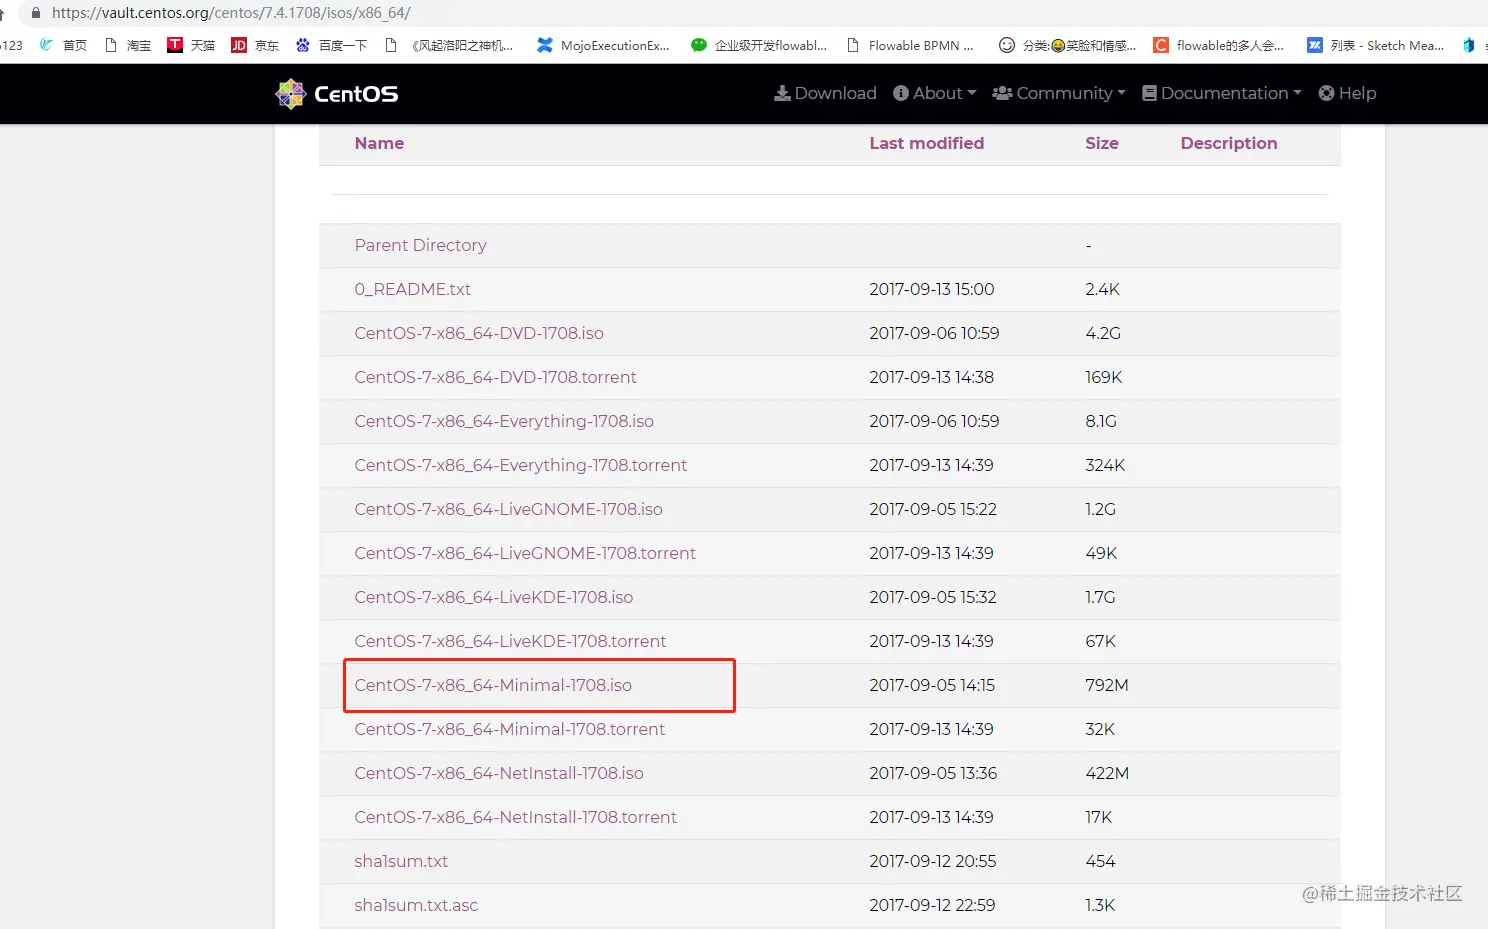Open the Flowable BPMN bookmark
The width and height of the screenshot is (1488, 929).
[910, 45]
